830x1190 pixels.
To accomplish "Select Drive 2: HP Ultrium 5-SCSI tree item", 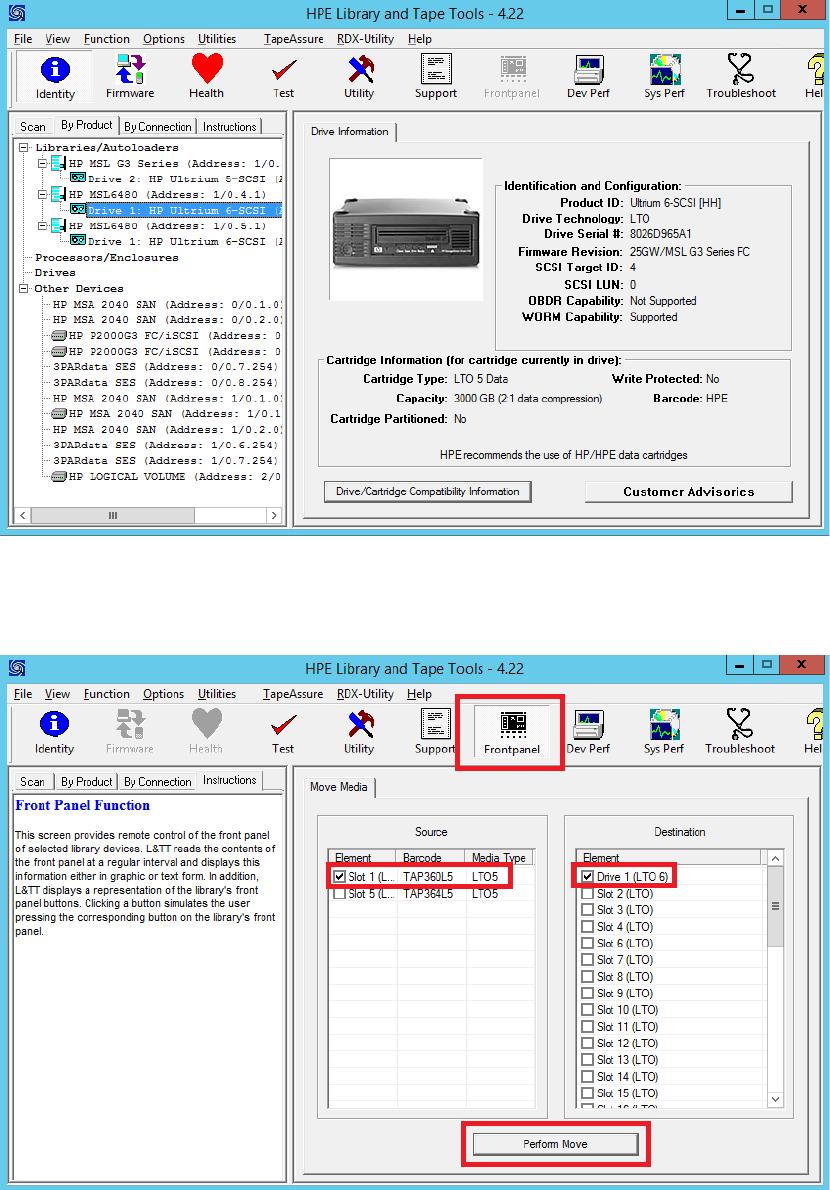I will [x=184, y=179].
